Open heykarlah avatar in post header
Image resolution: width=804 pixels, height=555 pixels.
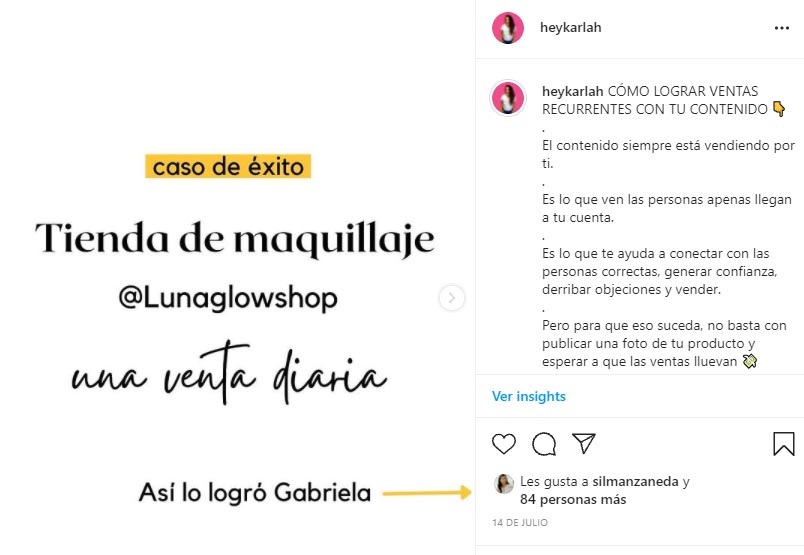coord(508,28)
